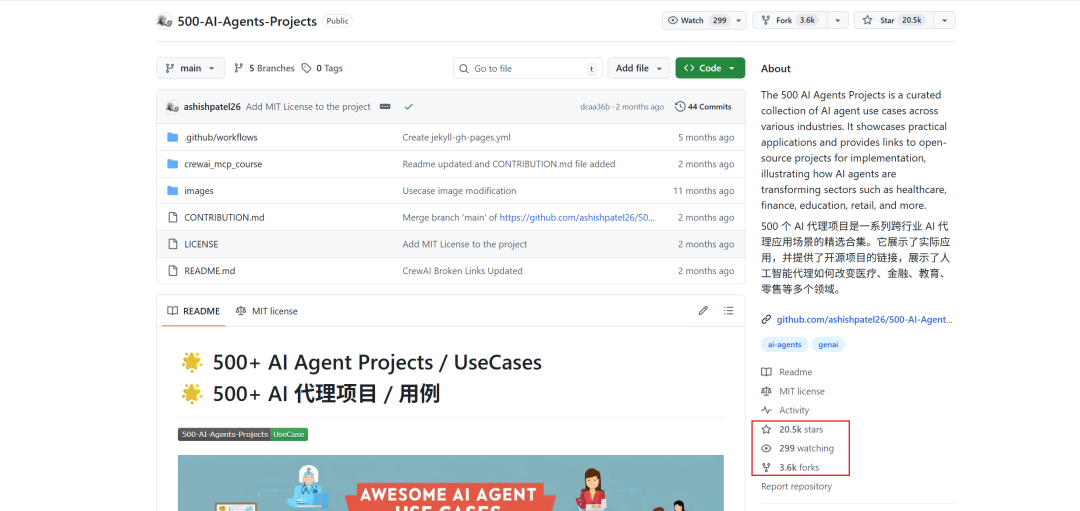Open the Activity link in sidebar
This screenshot has height=511, width=1080.
tap(785, 410)
